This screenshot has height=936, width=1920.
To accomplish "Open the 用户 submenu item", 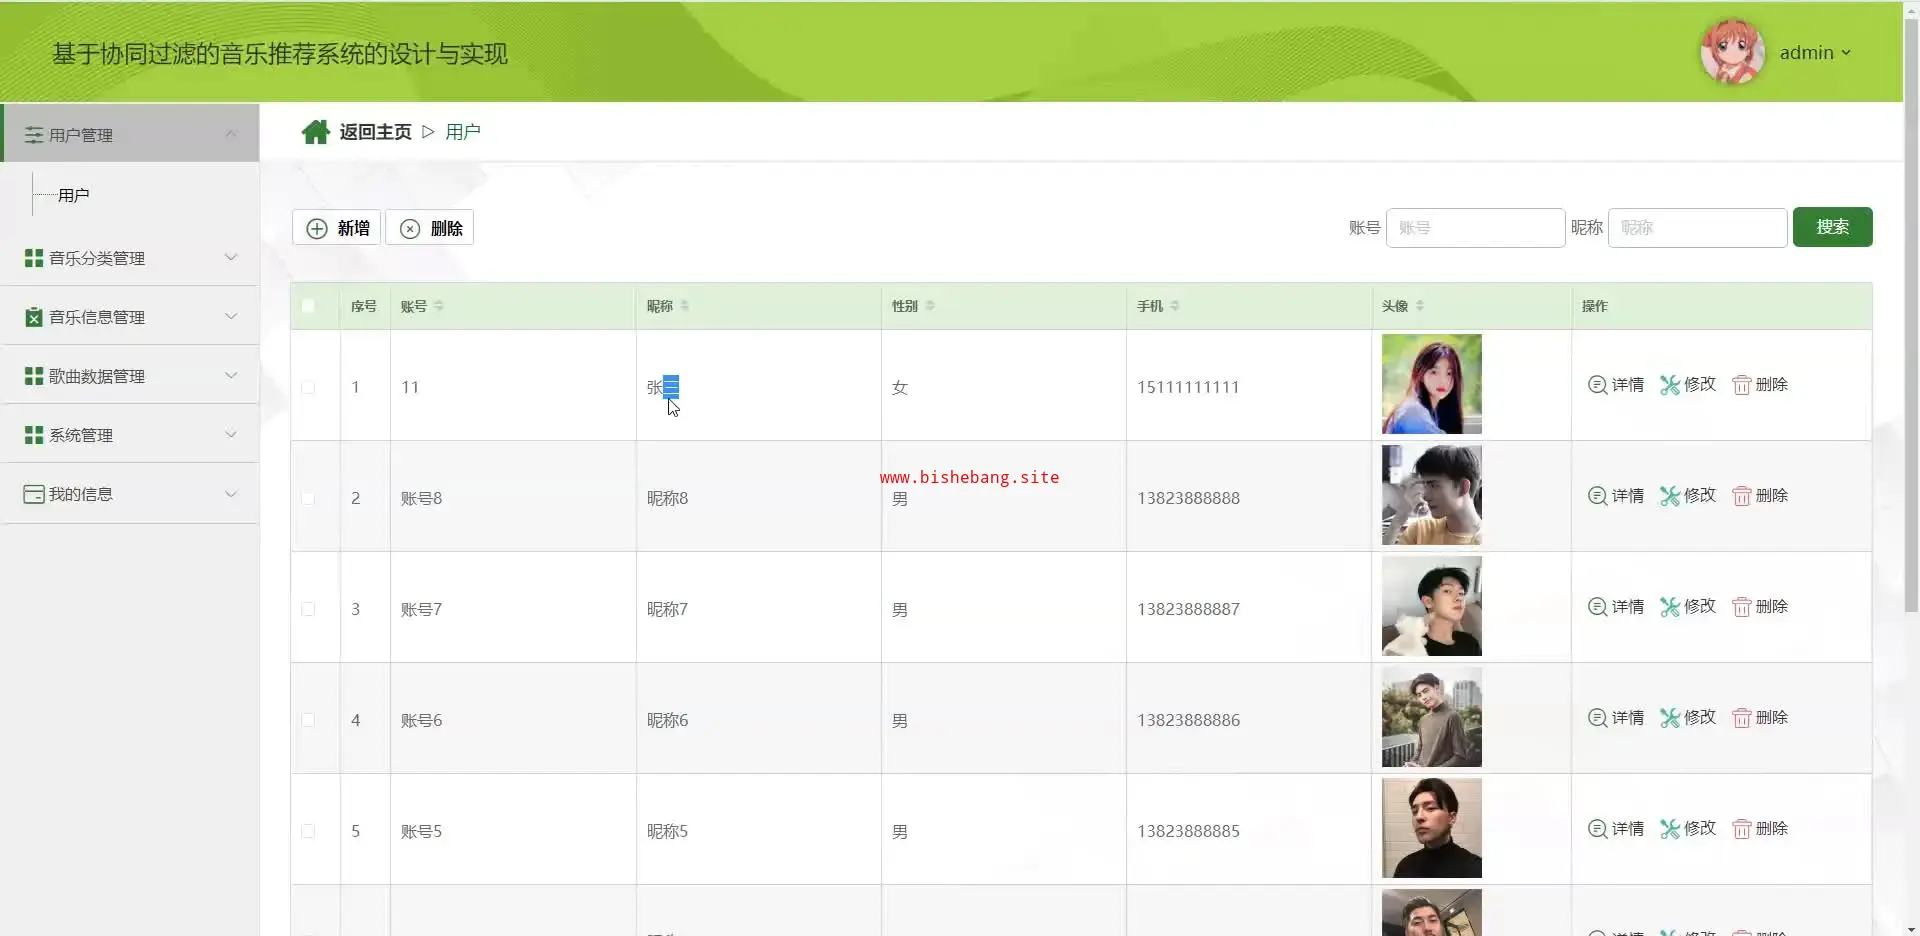I will [74, 195].
